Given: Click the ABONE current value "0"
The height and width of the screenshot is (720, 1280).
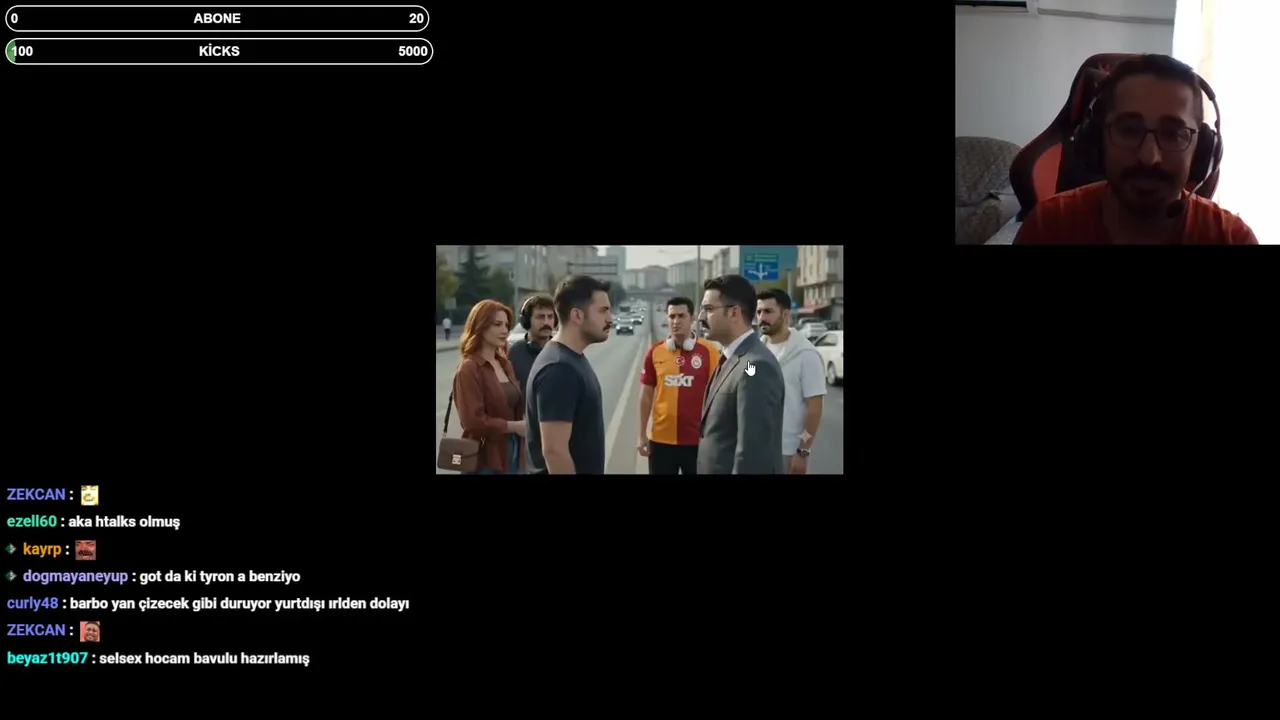Looking at the screenshot, I should [x=14, y=18].
